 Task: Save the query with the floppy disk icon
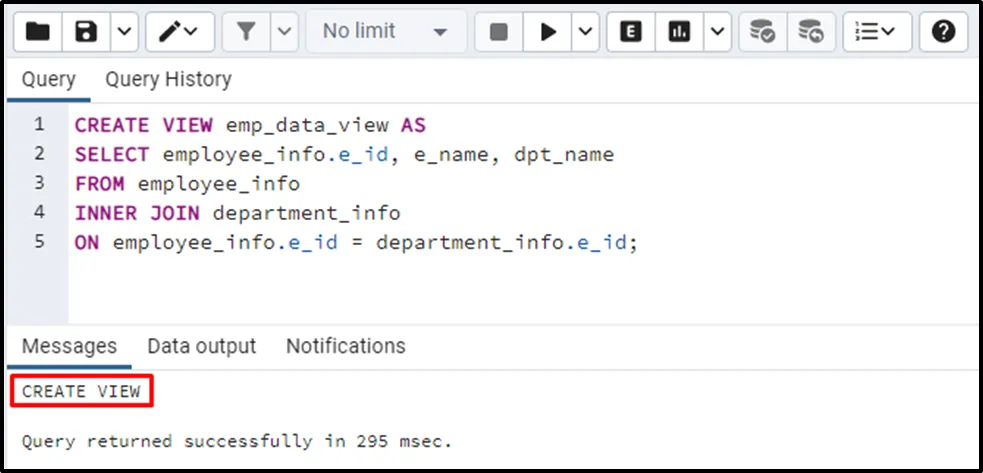point(87,32)
